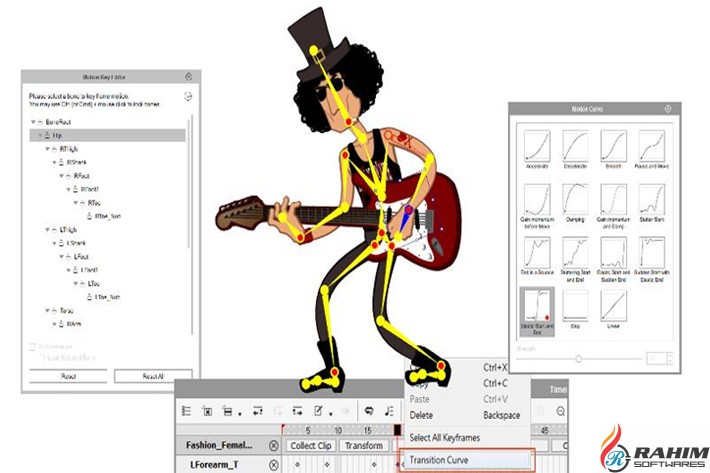The height and width of the screenshot is (473, 710).
Task: Select the LToe_Nub bone in tree
Action: (107, 297)
